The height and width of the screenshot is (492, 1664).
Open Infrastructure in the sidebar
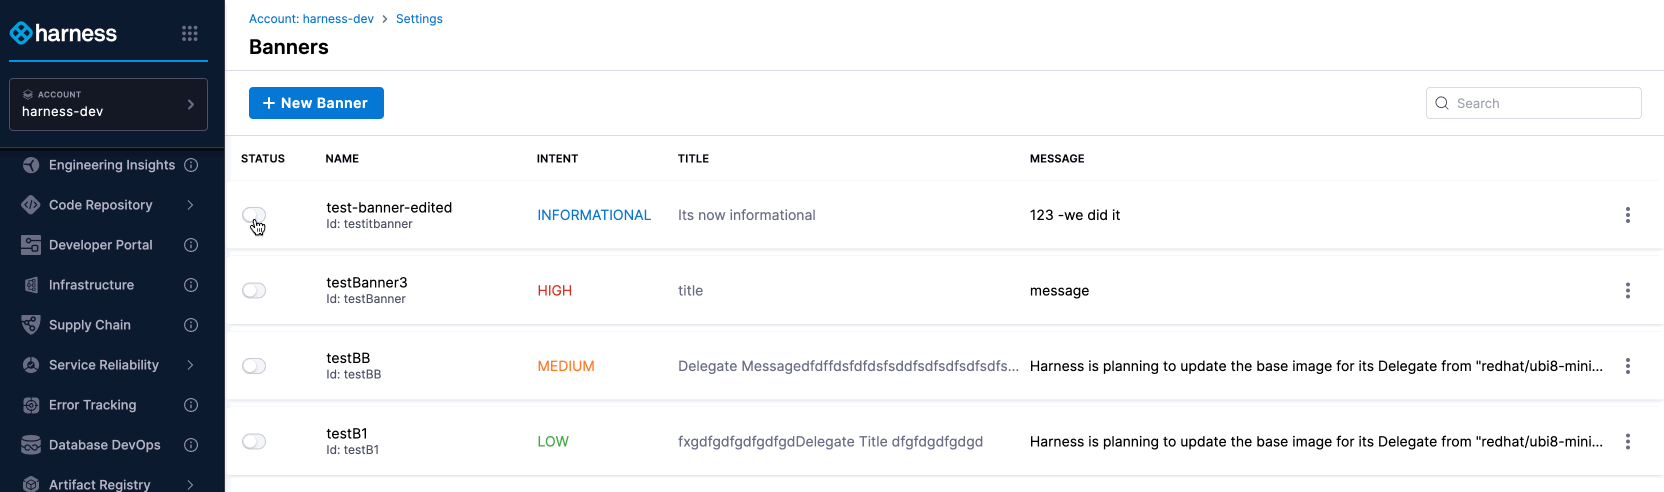(x=91, y=285)
